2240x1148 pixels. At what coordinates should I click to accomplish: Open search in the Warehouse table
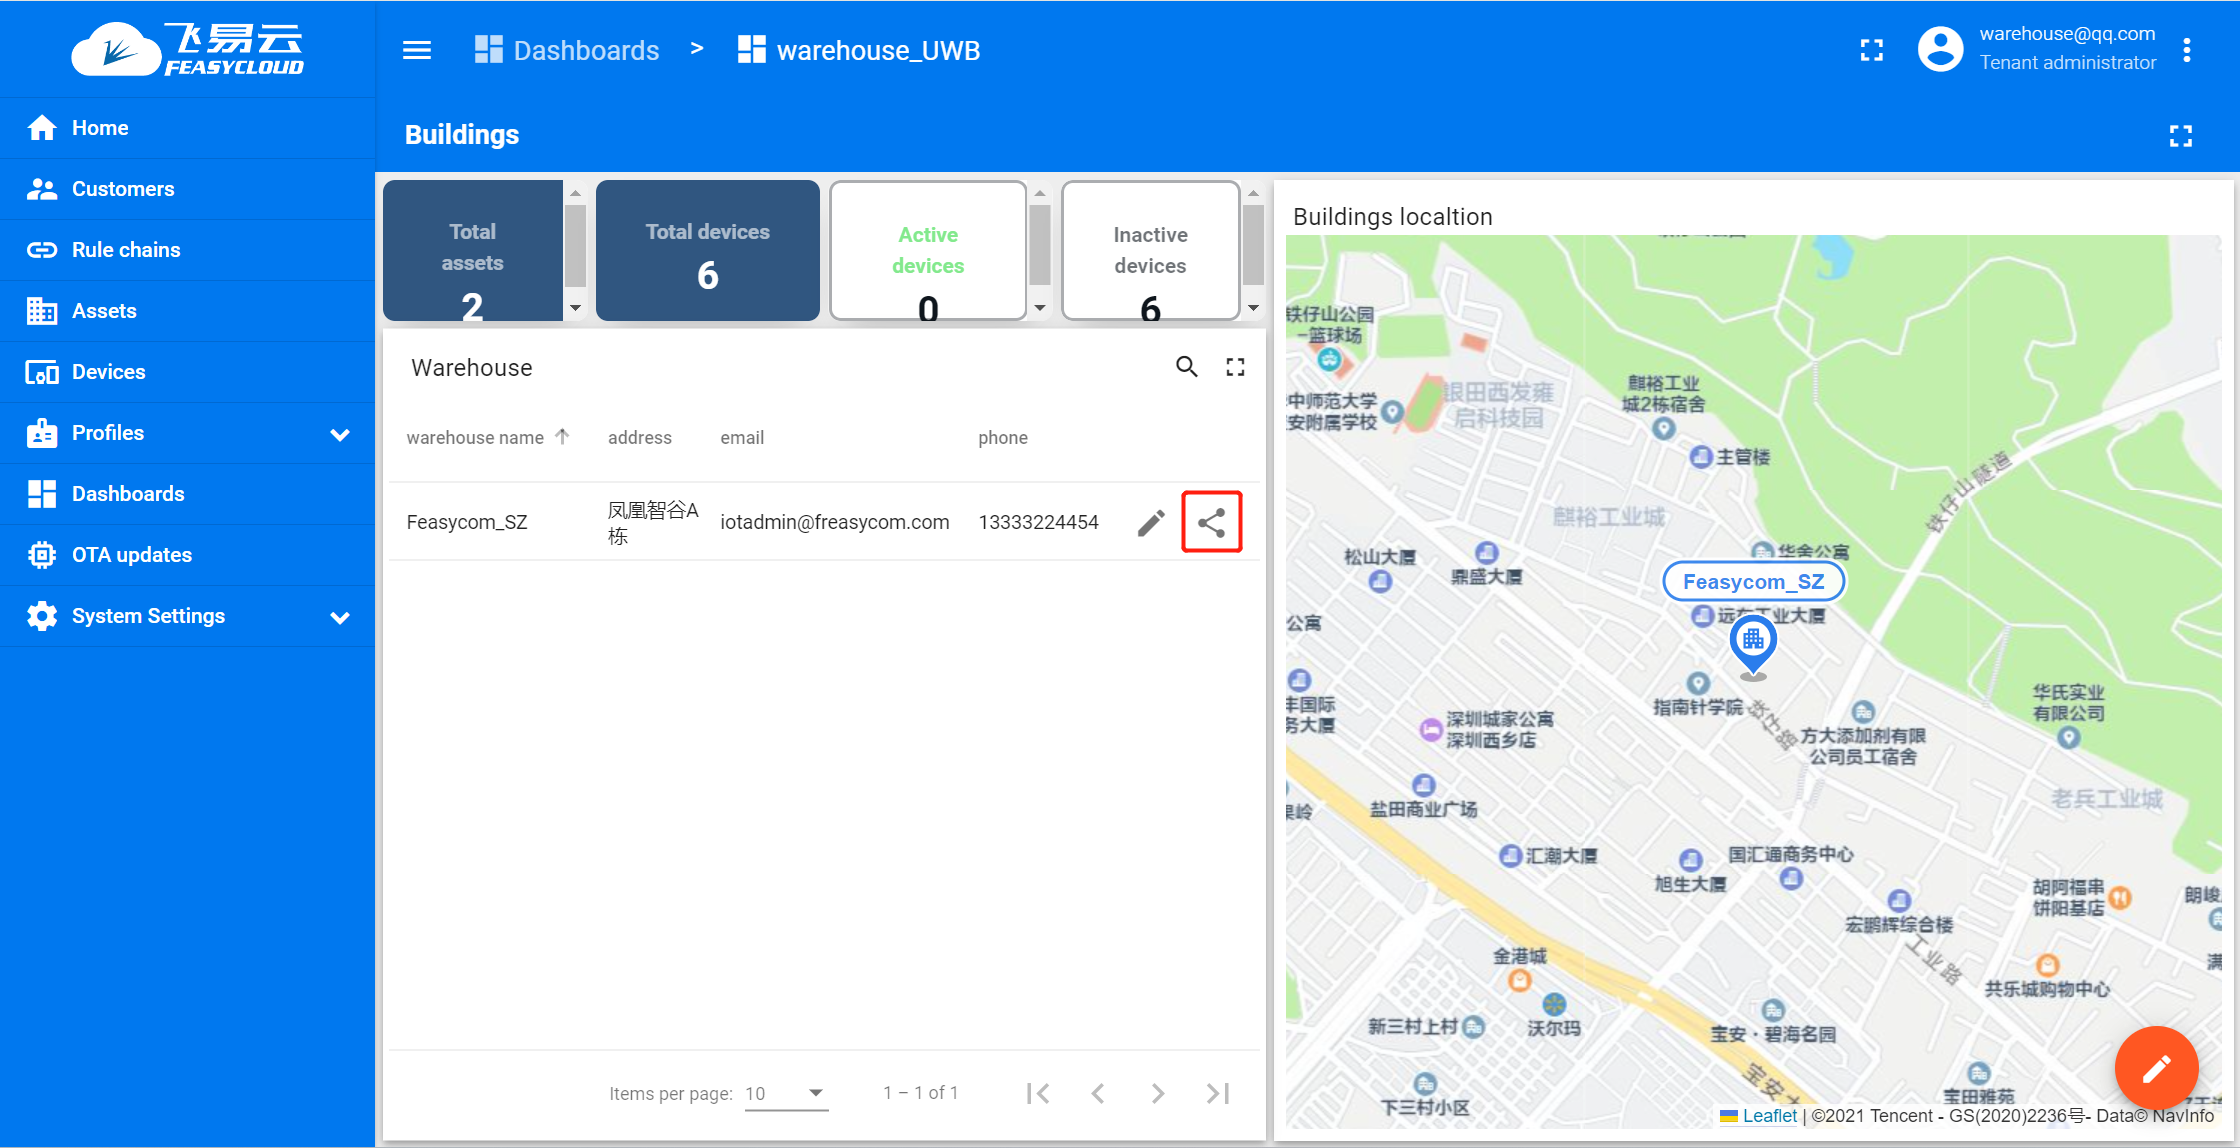click(x=1186, y=367)
